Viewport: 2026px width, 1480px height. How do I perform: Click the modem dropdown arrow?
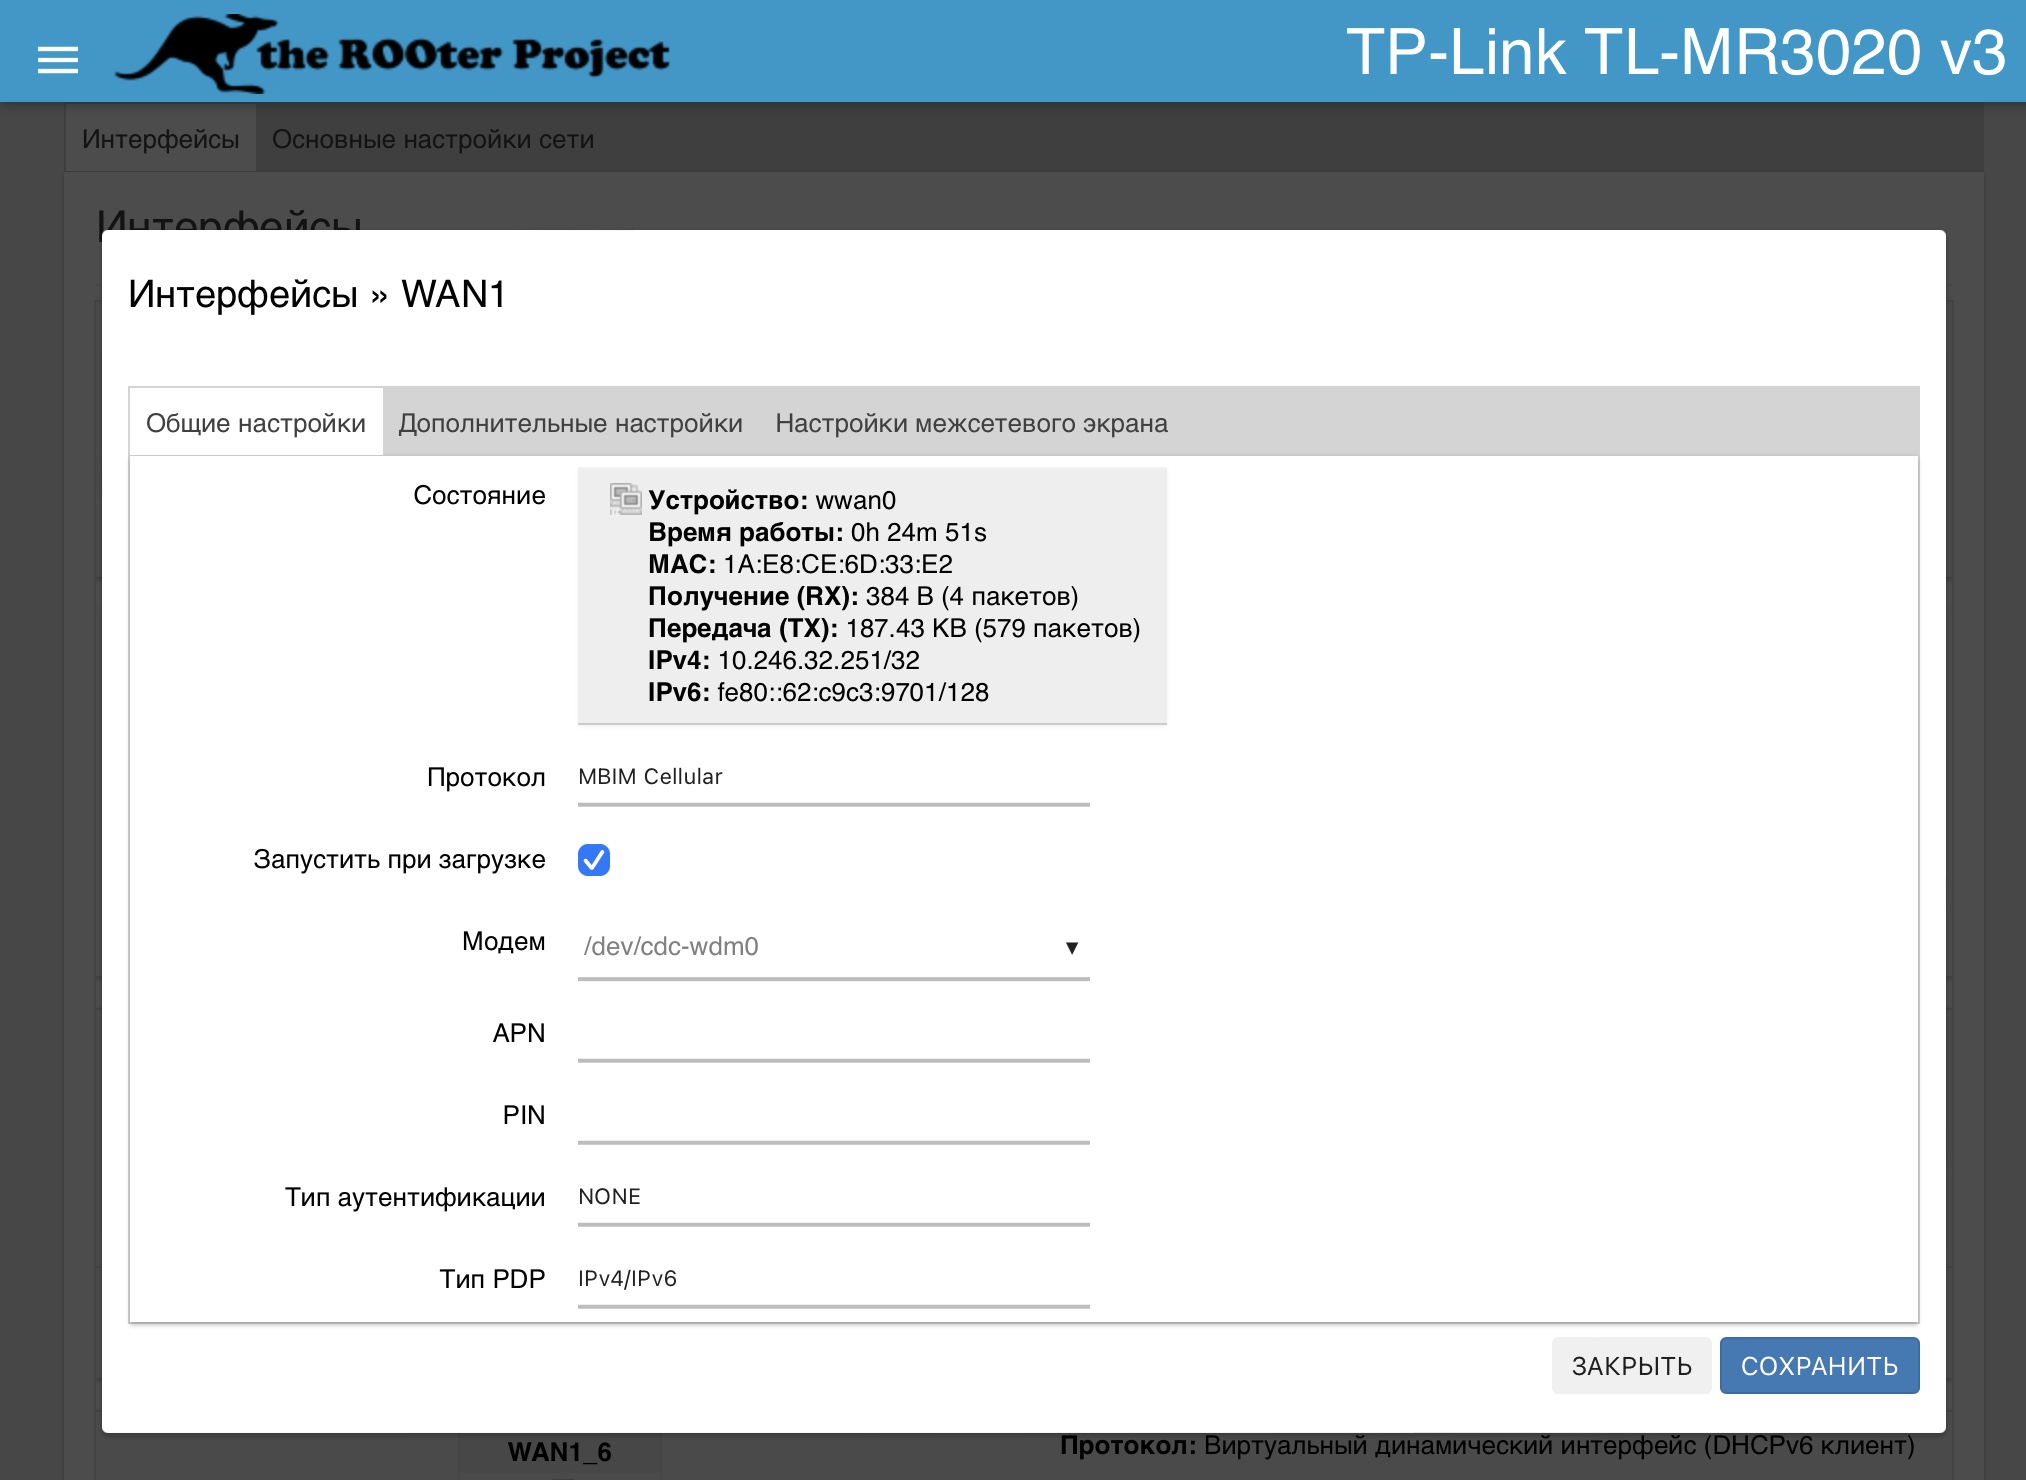pos(1071,947)
